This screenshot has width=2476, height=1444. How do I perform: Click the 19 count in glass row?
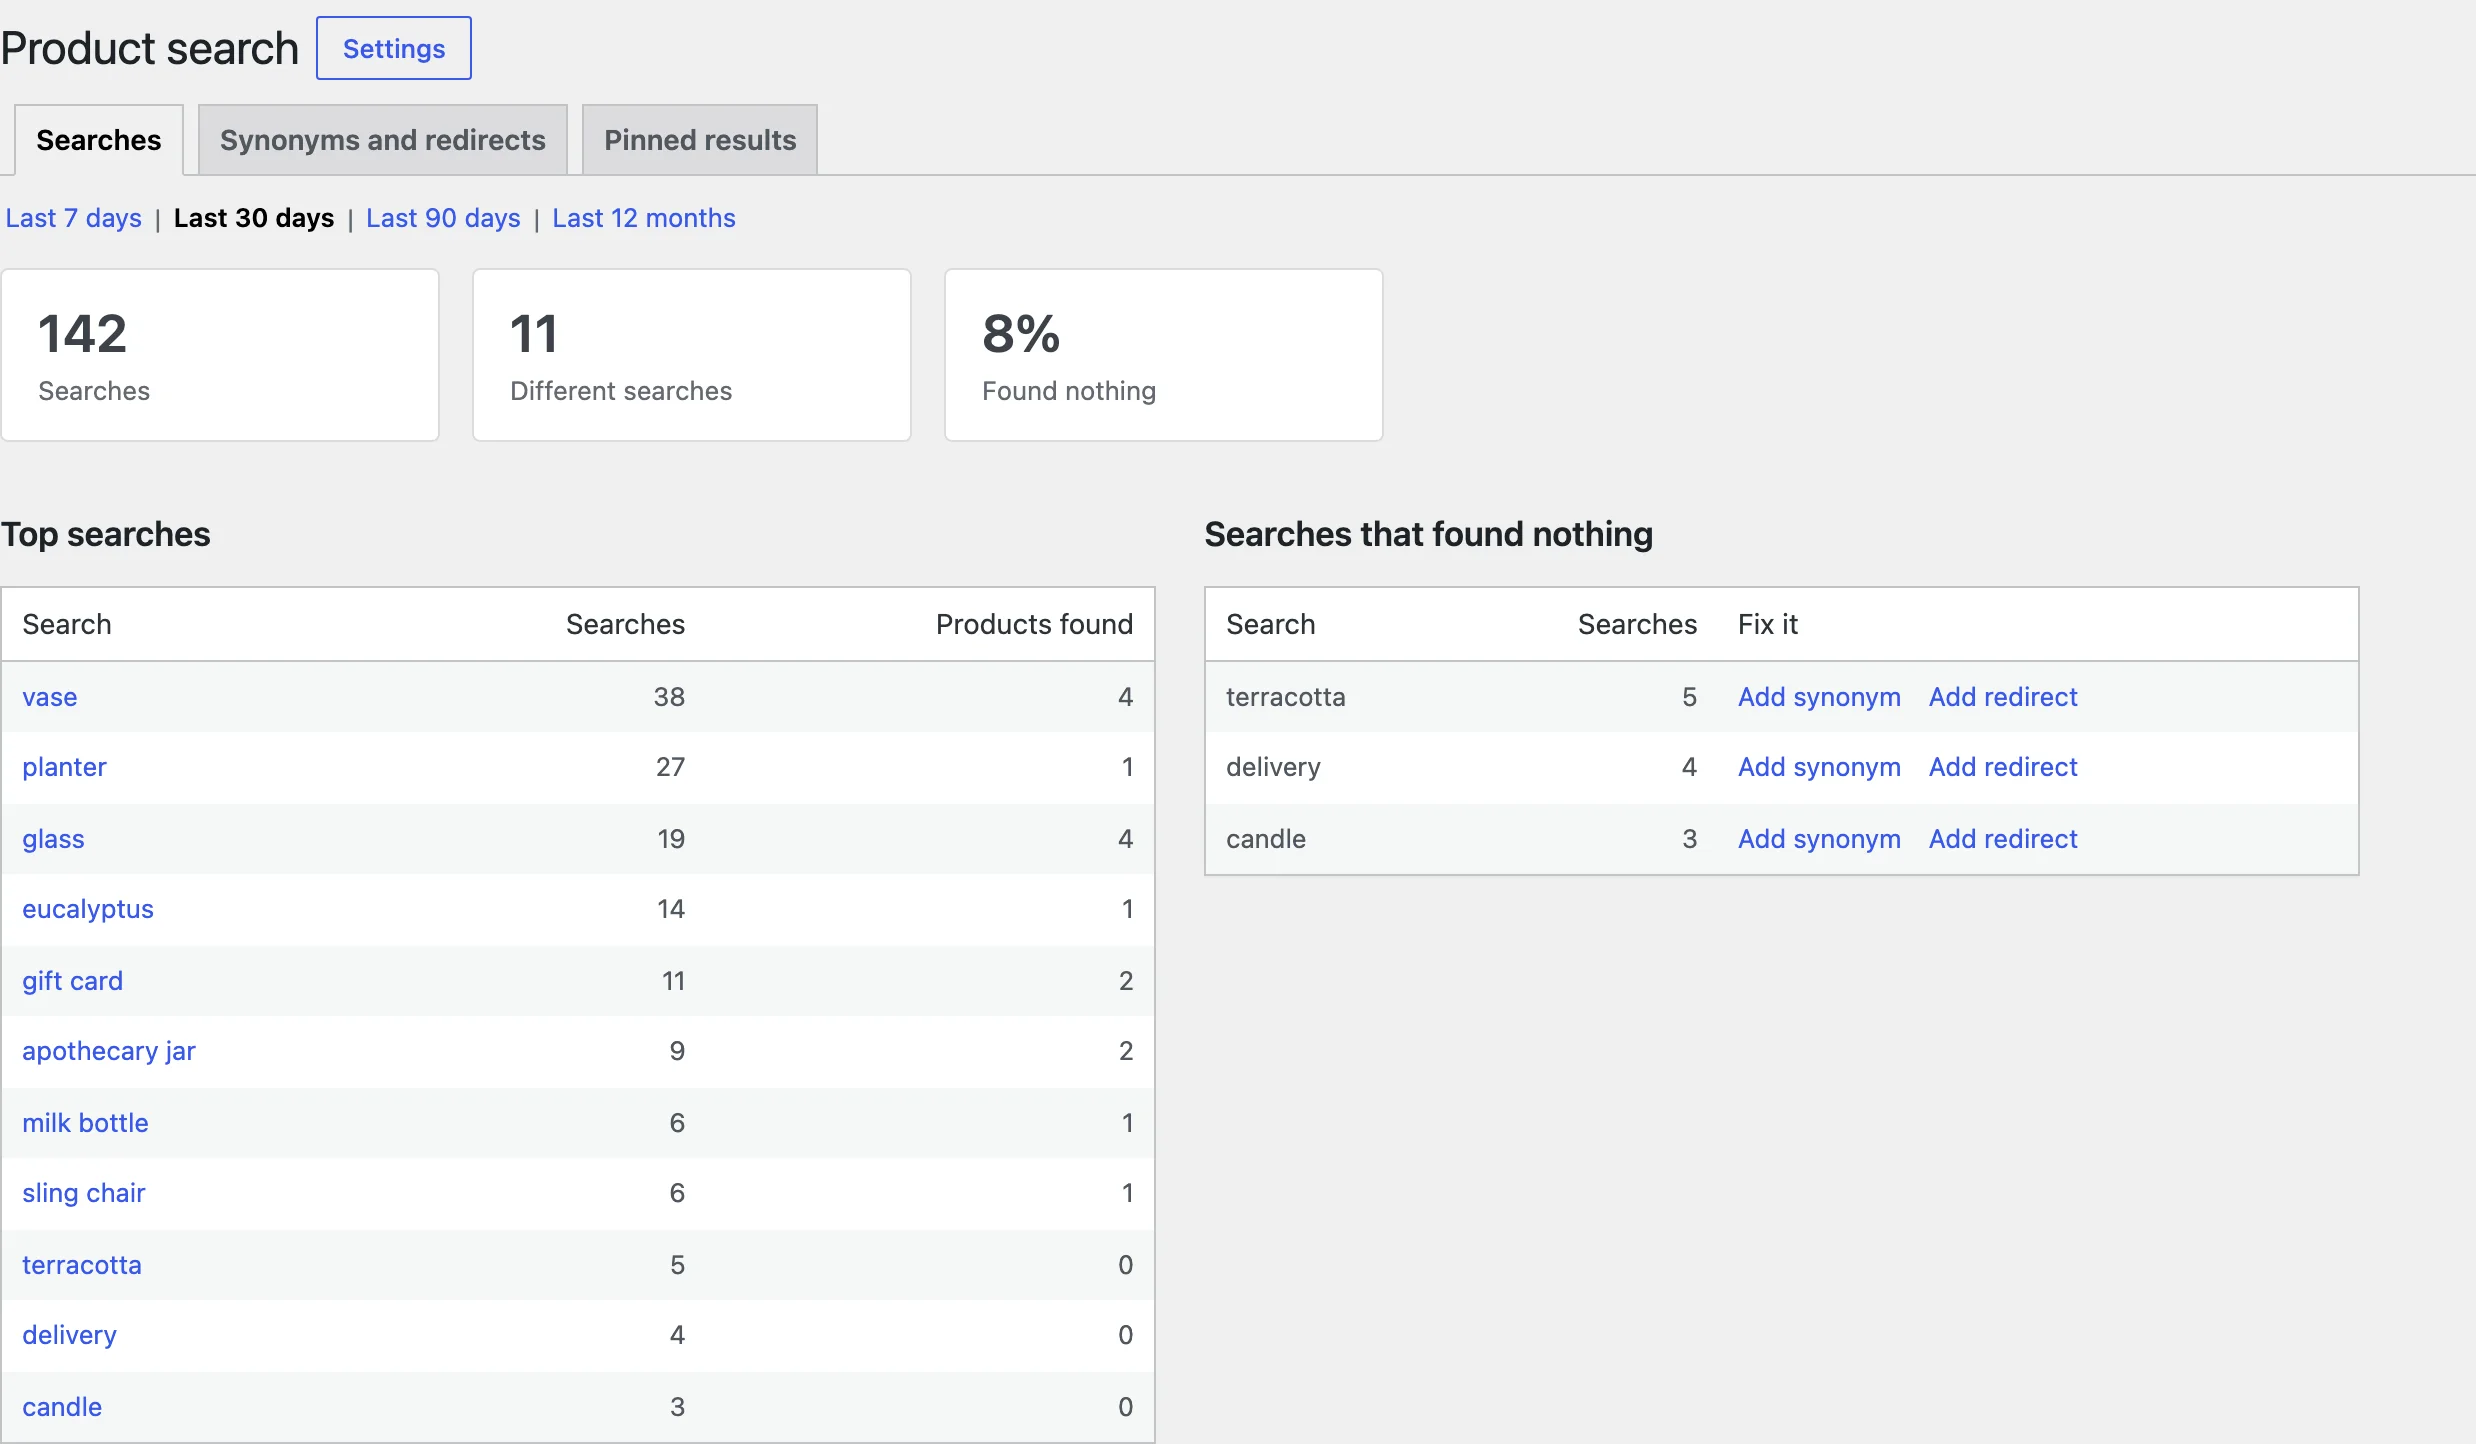[x=671, y=839]
